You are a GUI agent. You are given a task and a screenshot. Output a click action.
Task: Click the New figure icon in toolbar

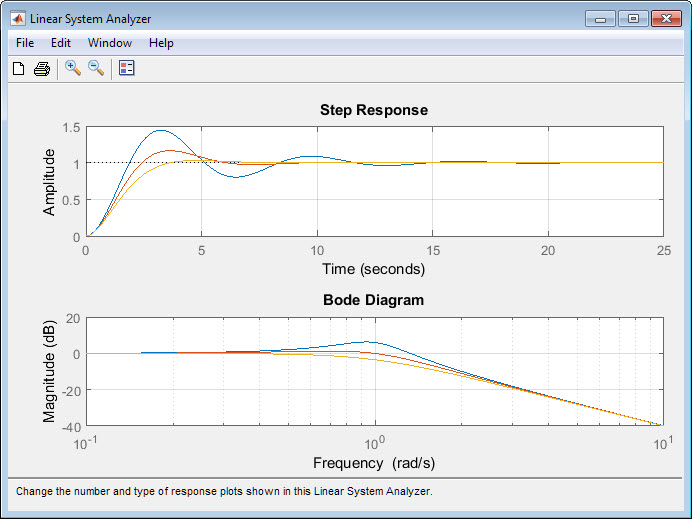coord(18,68)
